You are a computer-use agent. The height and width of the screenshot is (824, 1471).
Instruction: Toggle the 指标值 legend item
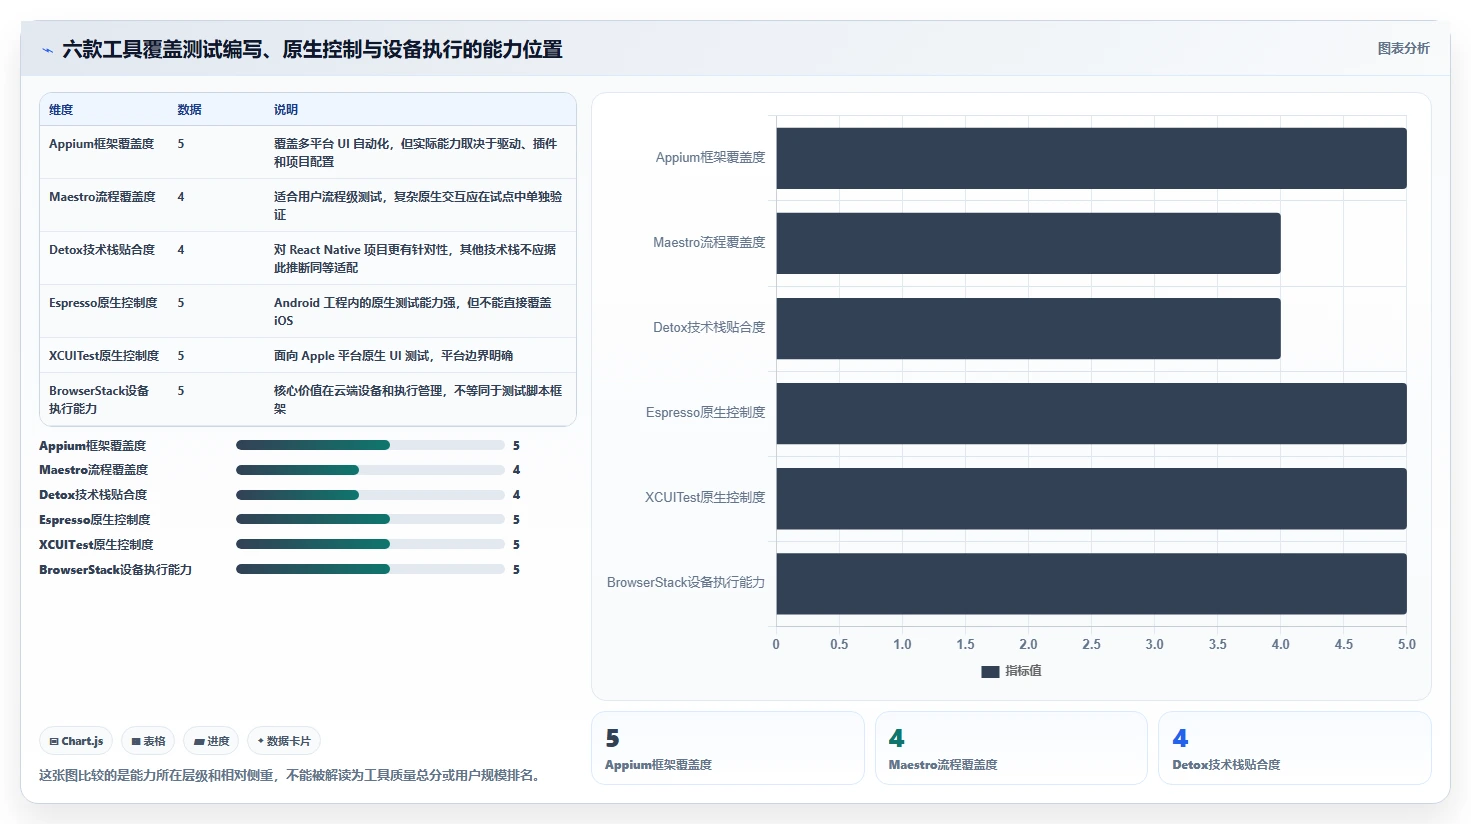(x=1011, y=671)
